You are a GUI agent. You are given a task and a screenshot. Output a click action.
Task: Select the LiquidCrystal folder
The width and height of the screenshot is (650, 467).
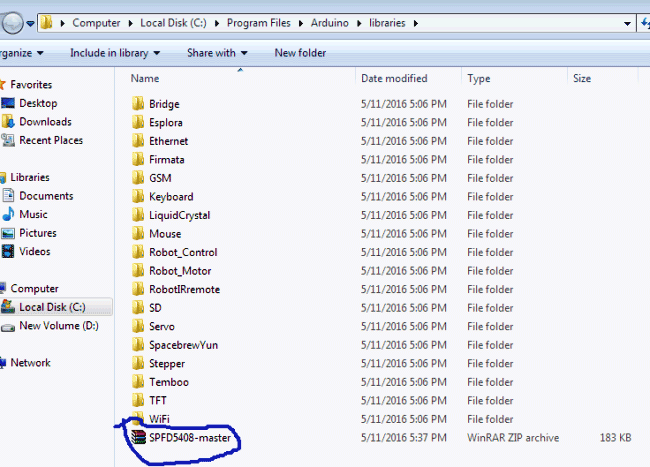(179, 215)
